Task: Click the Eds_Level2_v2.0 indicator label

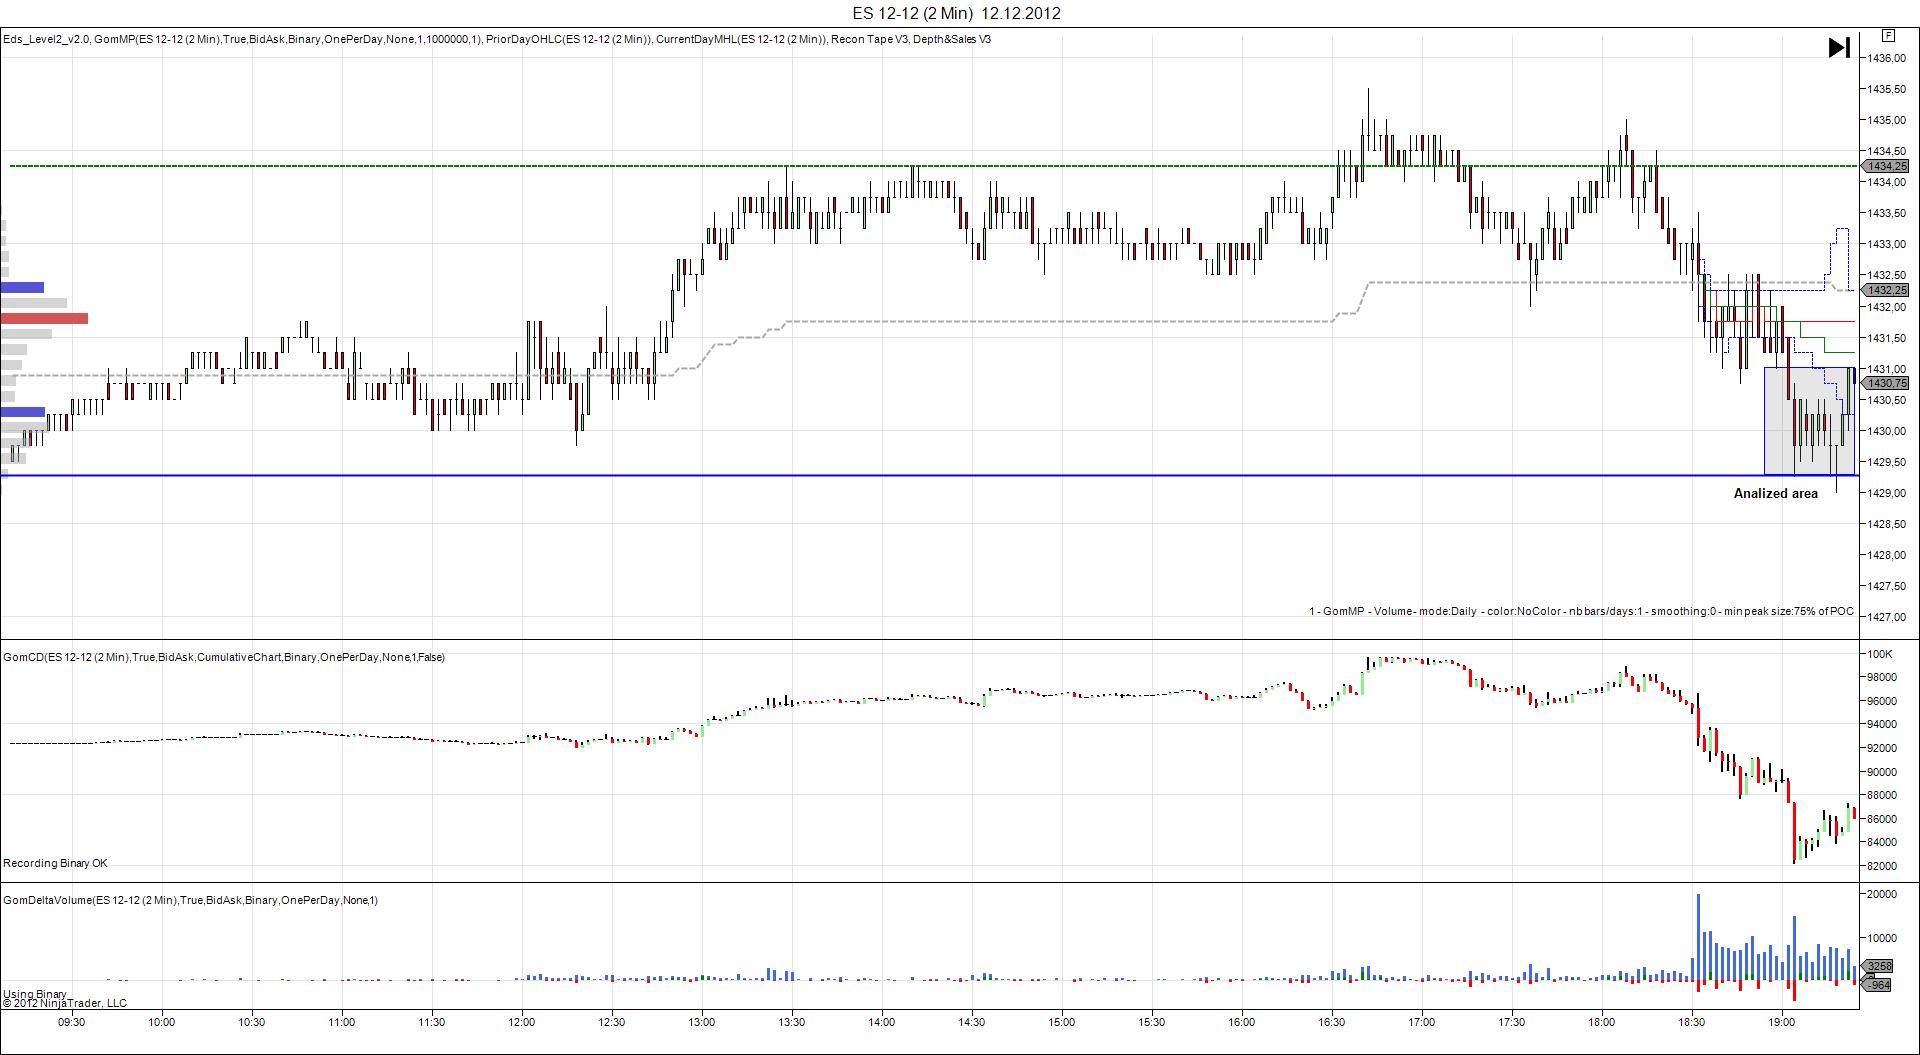Action: 46,39
